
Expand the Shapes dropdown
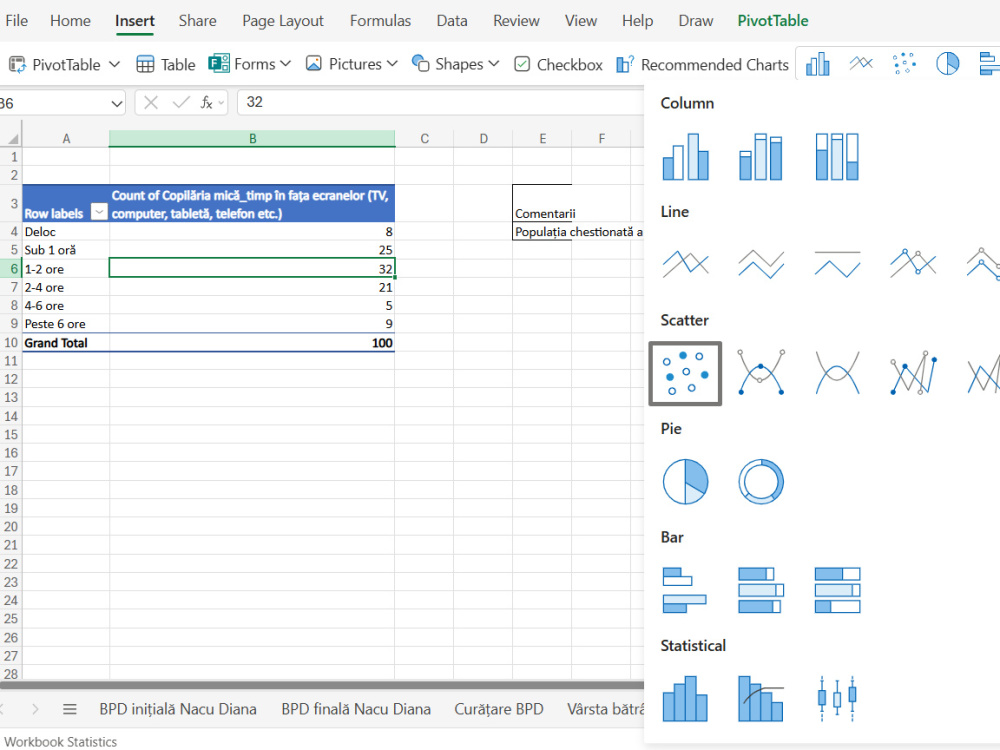pyautogui.click(x=494, y=64)
